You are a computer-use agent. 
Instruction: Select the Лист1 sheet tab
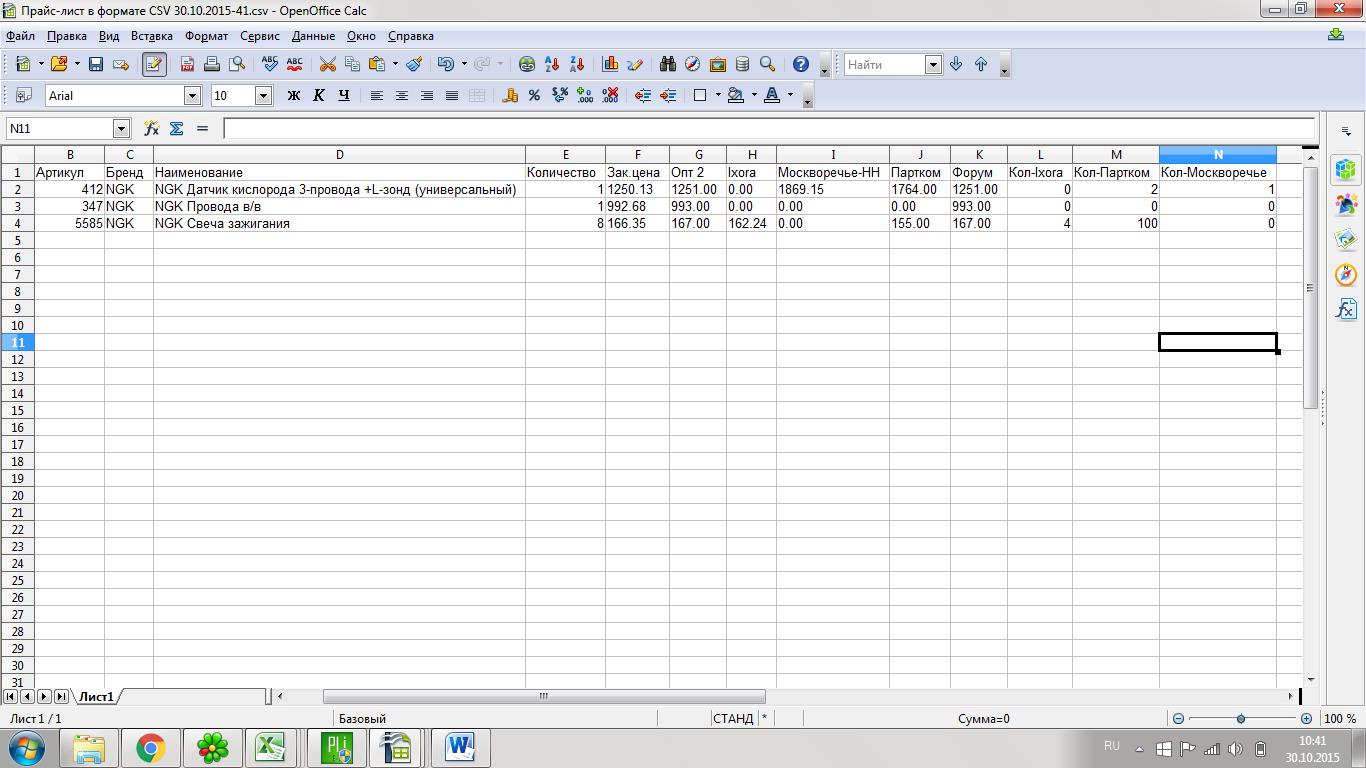[x=97, y=696]
